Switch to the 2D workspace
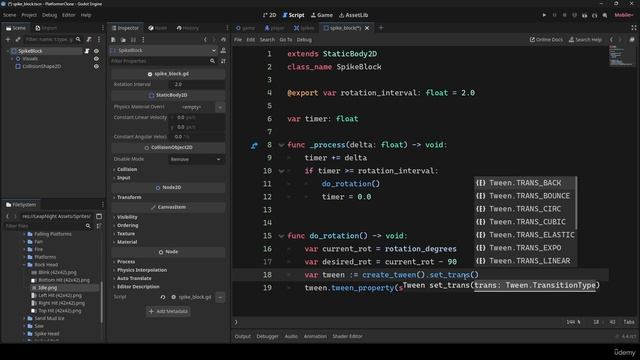The height and width of the screenshot is (360, 640). [x=269, y=15]
